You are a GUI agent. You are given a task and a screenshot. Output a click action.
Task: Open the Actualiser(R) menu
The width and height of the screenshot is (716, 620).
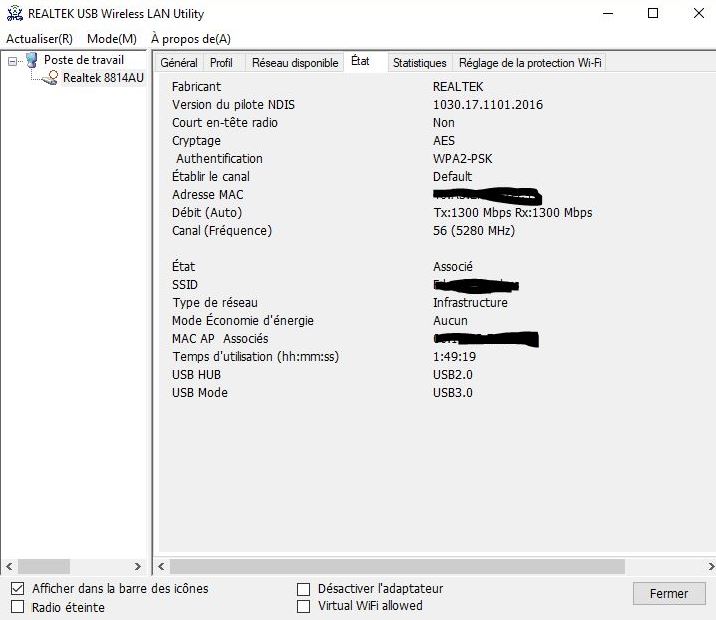point(39,39)
